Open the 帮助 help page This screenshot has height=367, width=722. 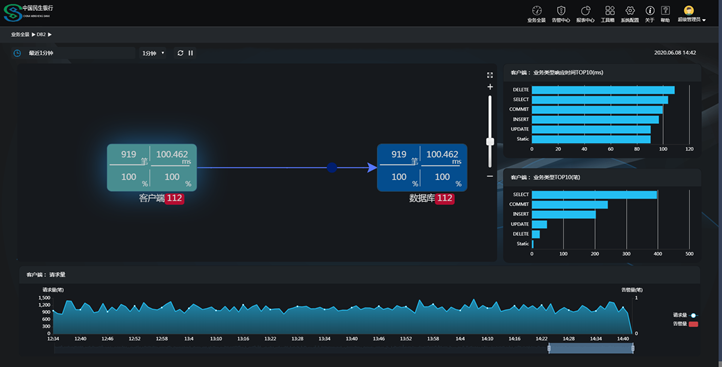click(665, 14)
